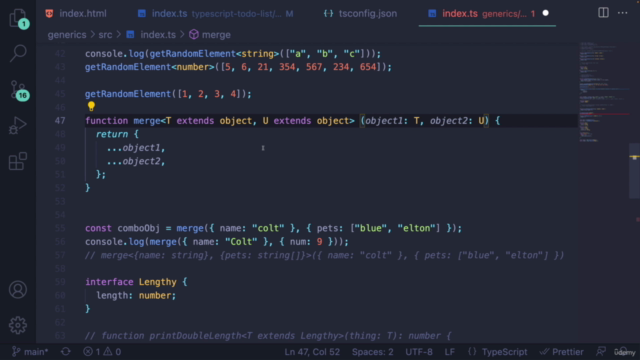Click the src folder in breadcrumb
Viewport: 640px width, 360px height.
coord(105,35)
